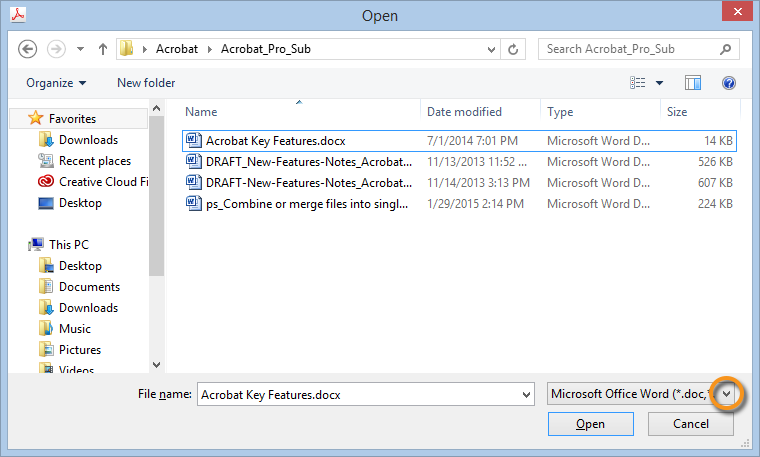Screen dimensions: 760x457
Task: Click the Back navigation arrow
Action: [x=28, y=48]
